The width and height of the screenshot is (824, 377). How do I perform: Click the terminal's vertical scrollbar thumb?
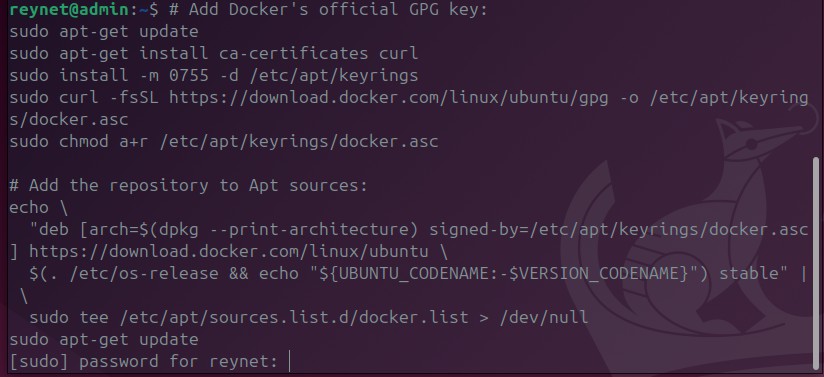(816, 263)
